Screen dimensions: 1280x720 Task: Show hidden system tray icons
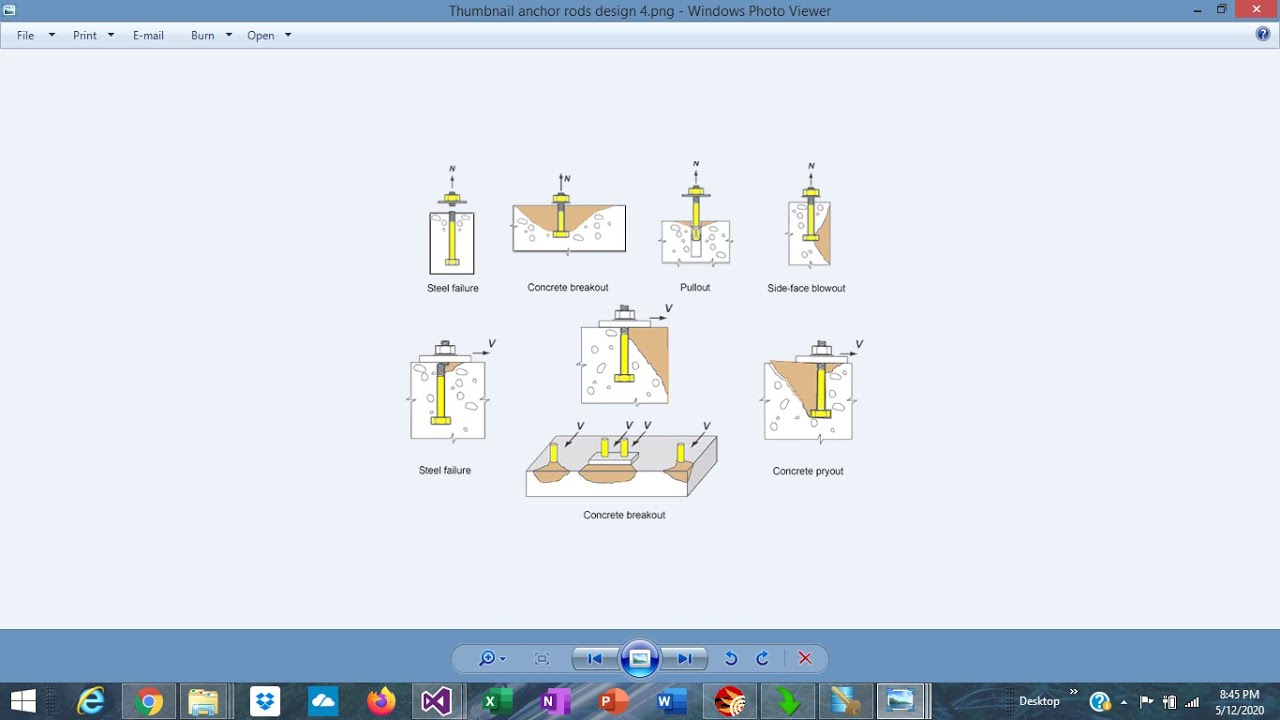tap(1124, 702)
